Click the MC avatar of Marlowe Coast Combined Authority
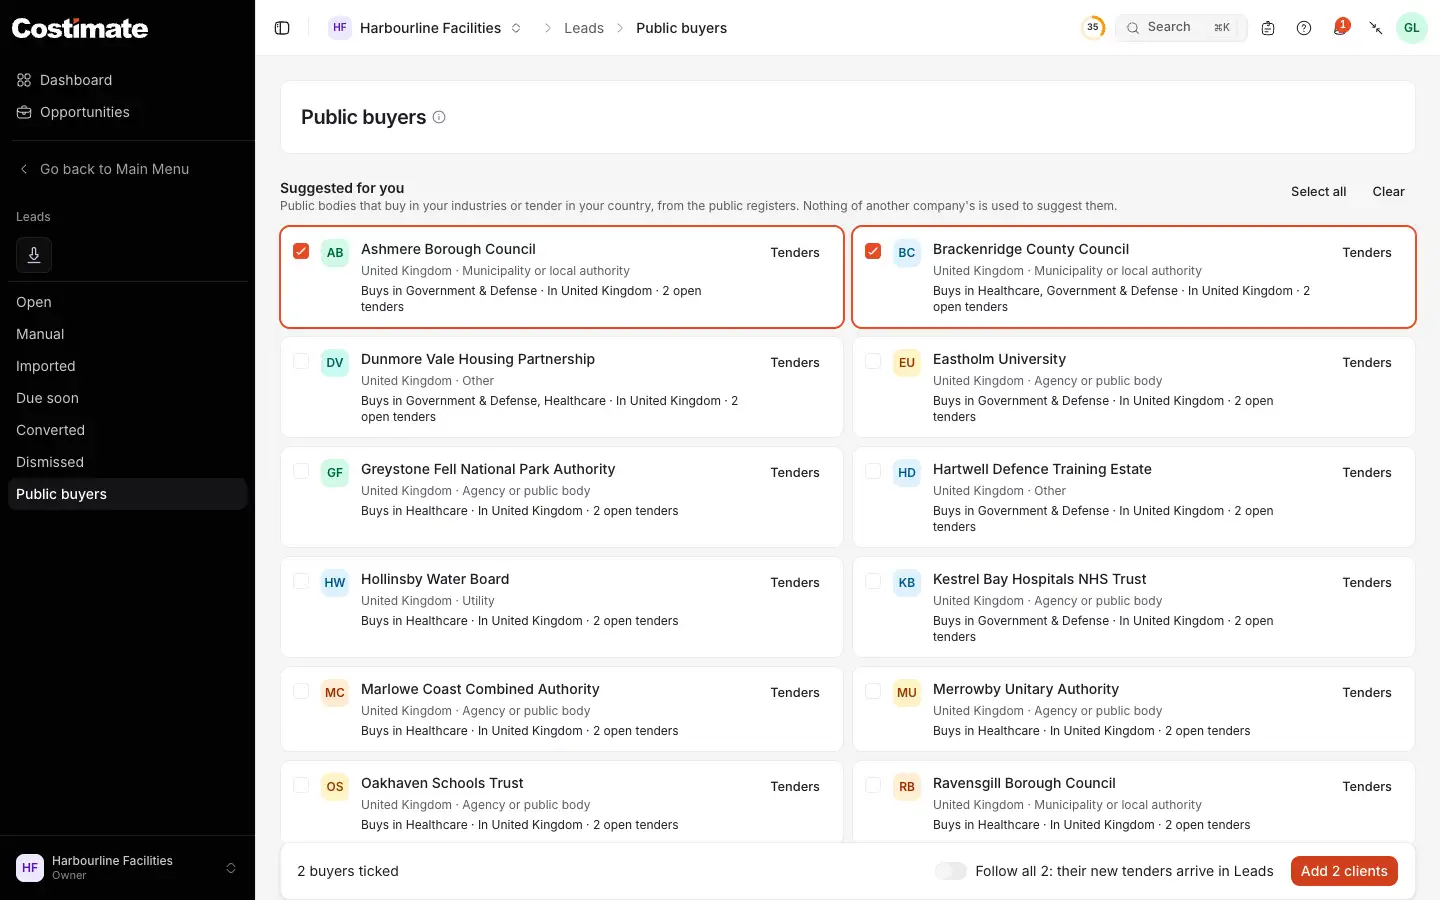 pos(335,693)
